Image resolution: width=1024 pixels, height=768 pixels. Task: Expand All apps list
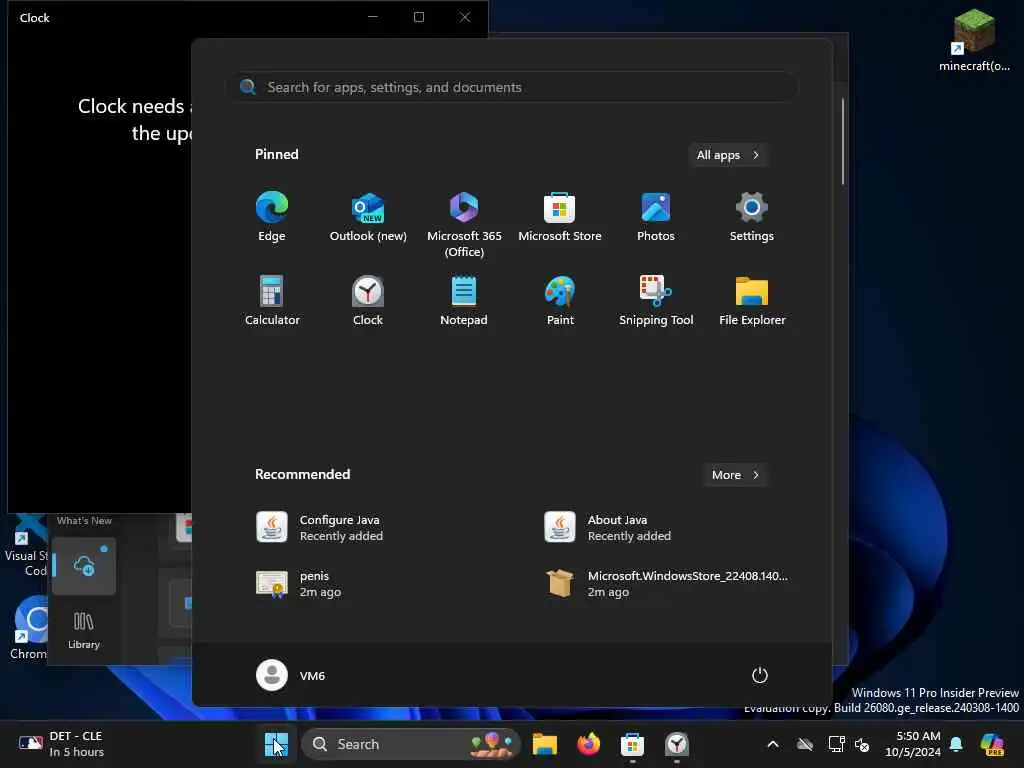(x=727, y=155)
